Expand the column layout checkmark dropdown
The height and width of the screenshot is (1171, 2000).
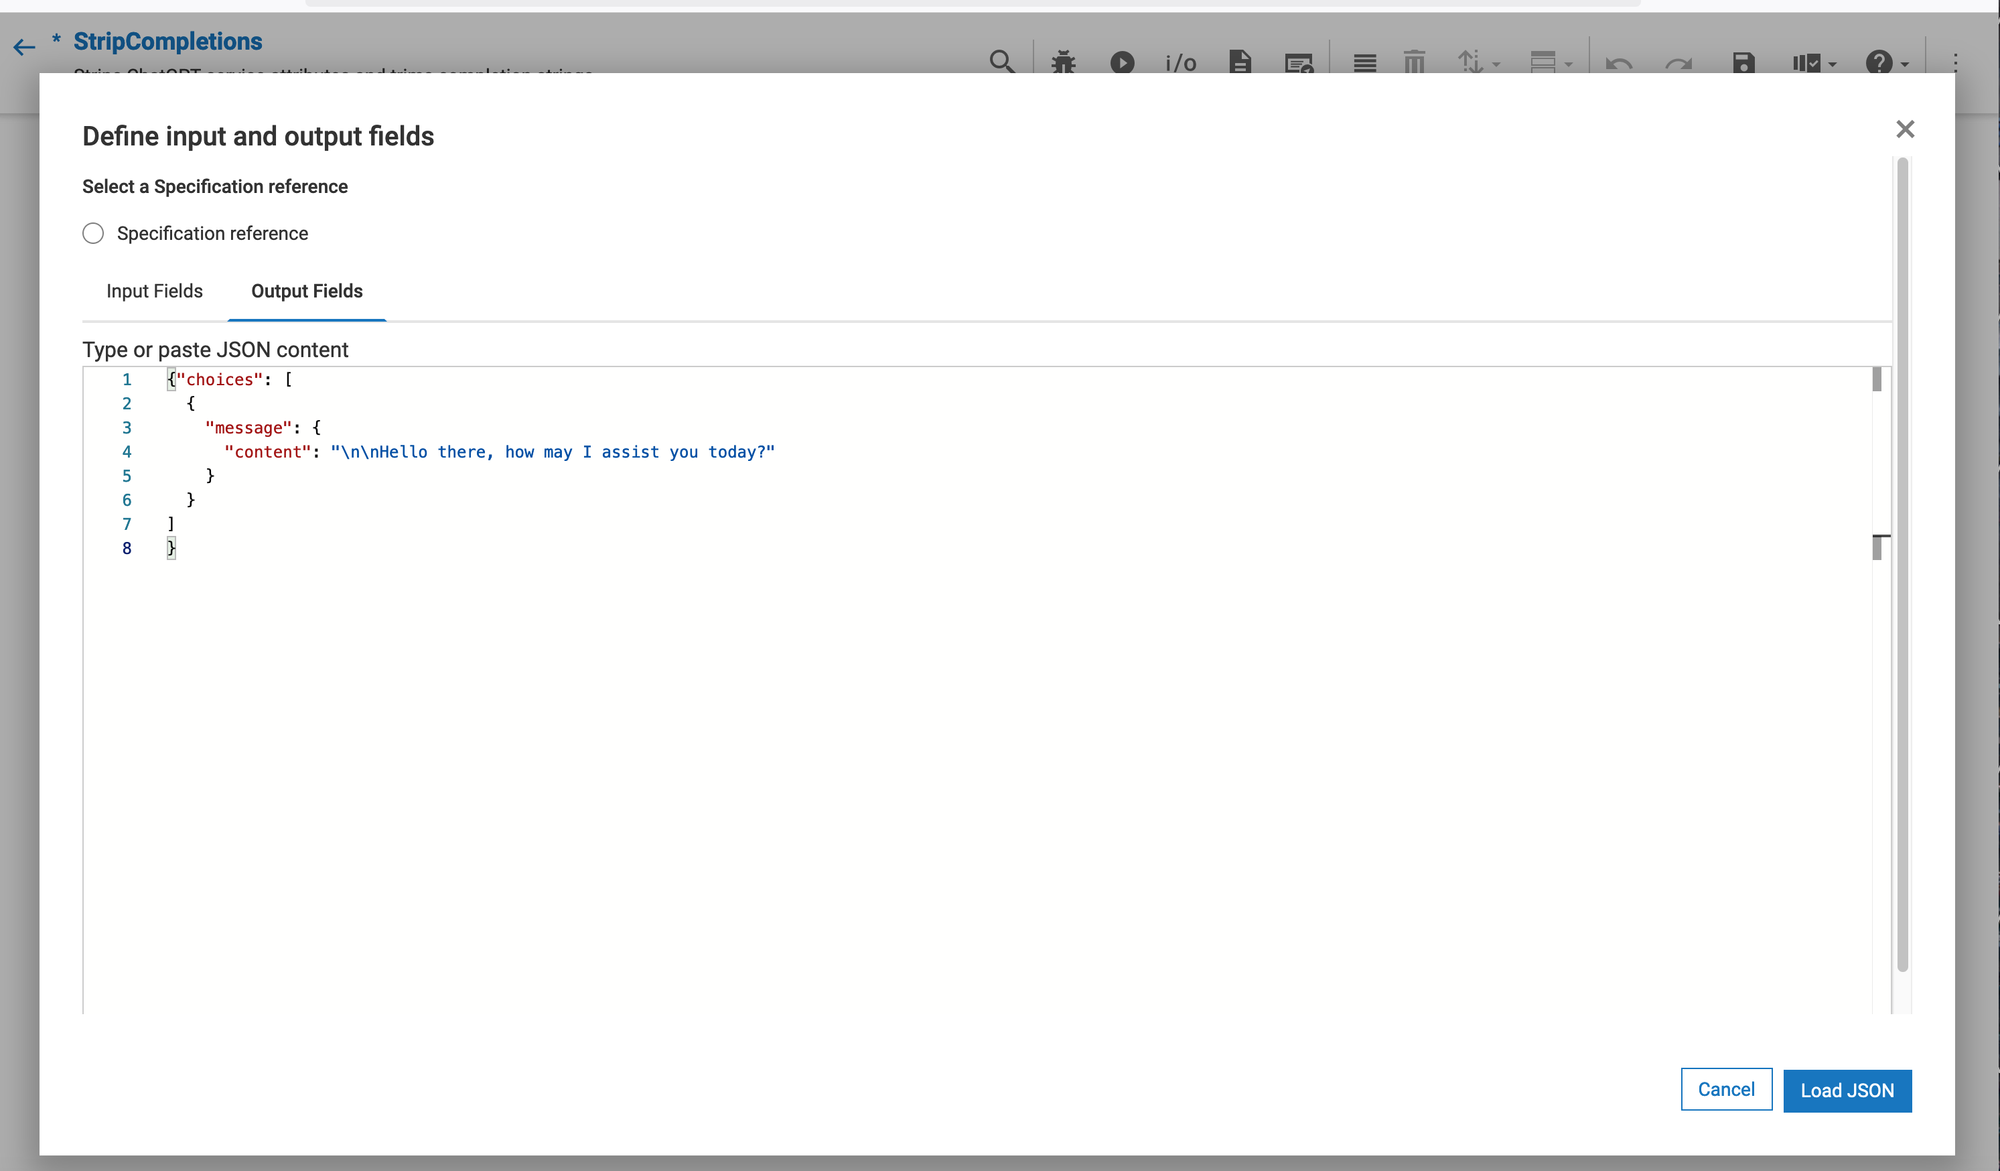point(1813,63)
